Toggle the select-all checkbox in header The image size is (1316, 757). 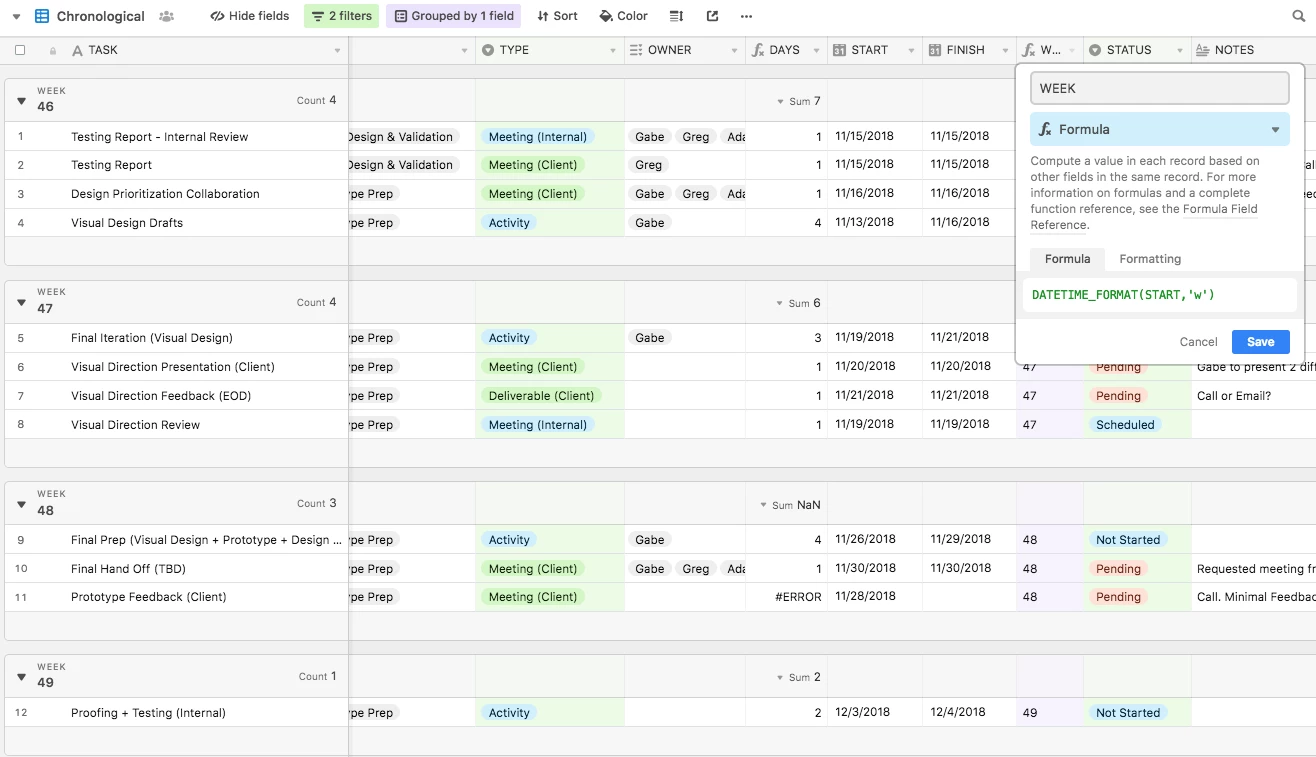coord(20,50)
